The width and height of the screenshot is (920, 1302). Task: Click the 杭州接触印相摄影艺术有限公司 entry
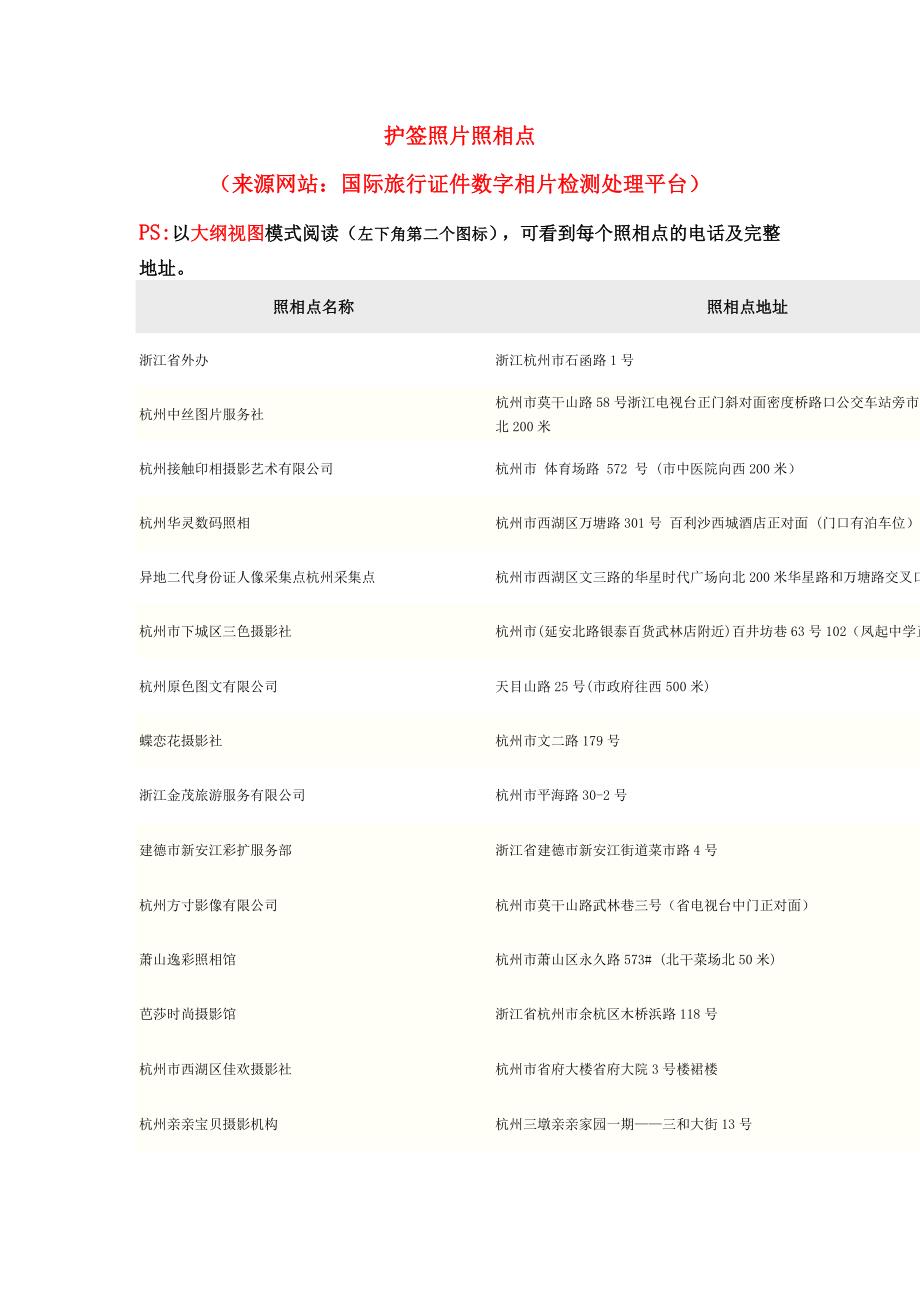click(236, 468)
